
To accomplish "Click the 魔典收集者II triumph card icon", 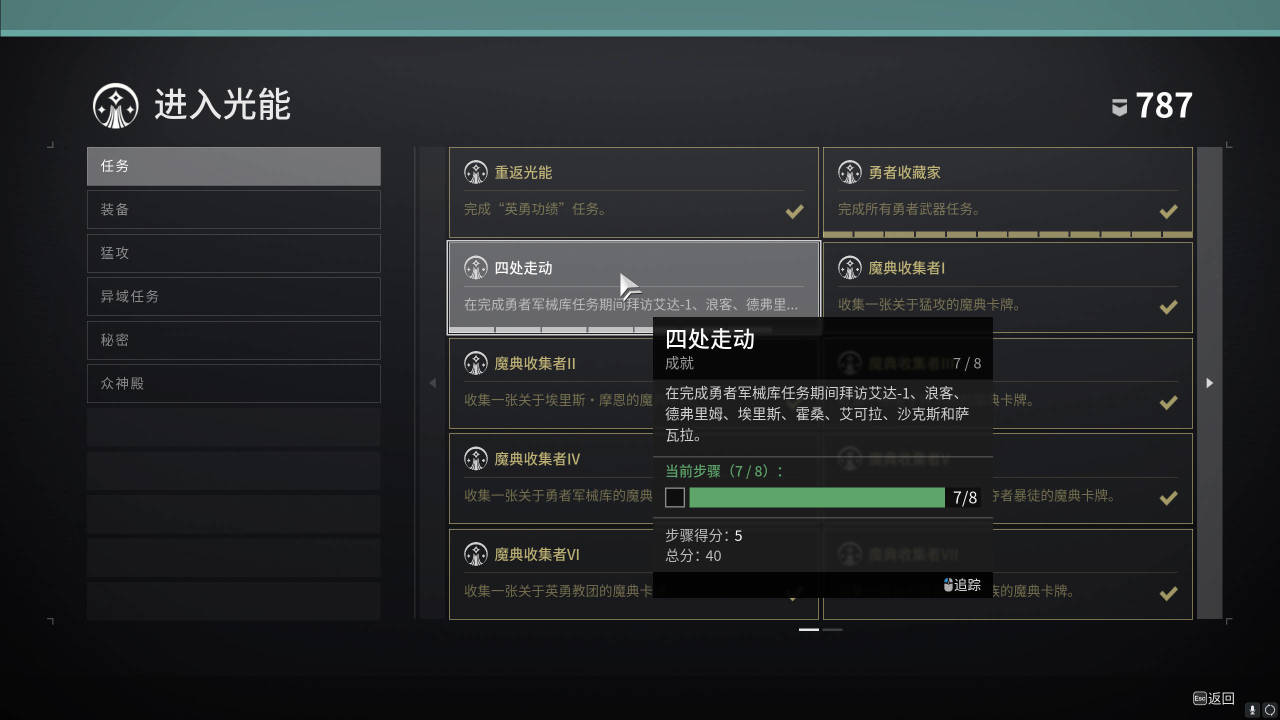I will point(476,363).
